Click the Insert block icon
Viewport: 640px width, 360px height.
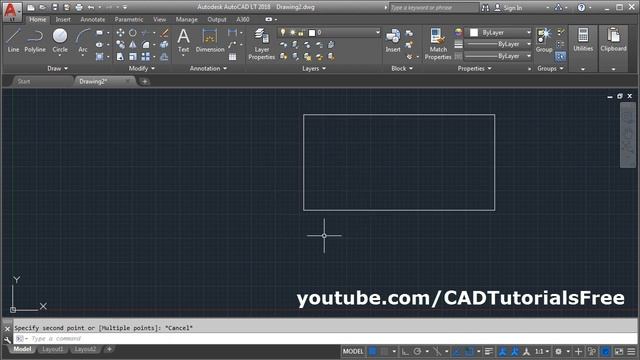(x=393, y=40)
